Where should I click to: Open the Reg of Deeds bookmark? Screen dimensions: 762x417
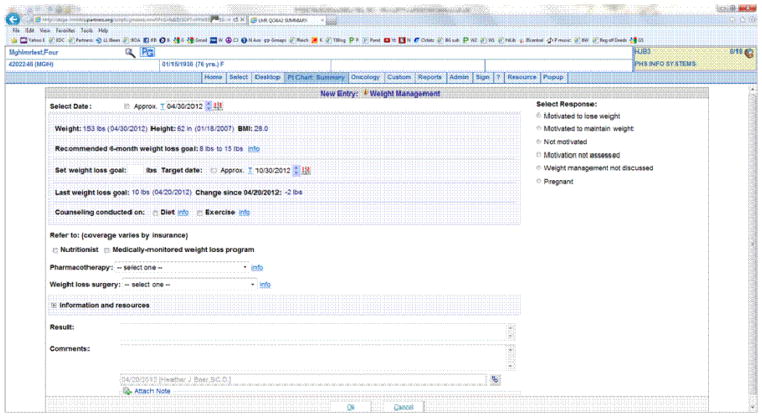tap(610, 40)
